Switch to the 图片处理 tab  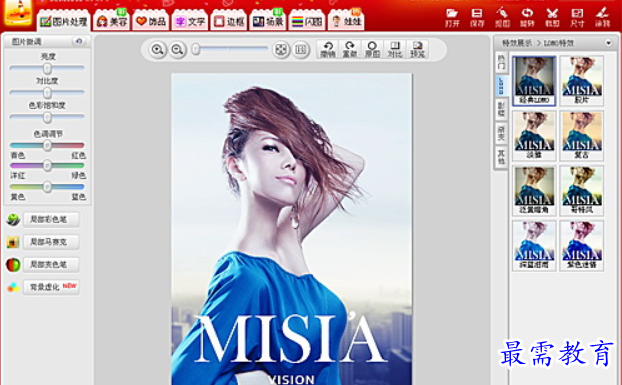(64, 21)
